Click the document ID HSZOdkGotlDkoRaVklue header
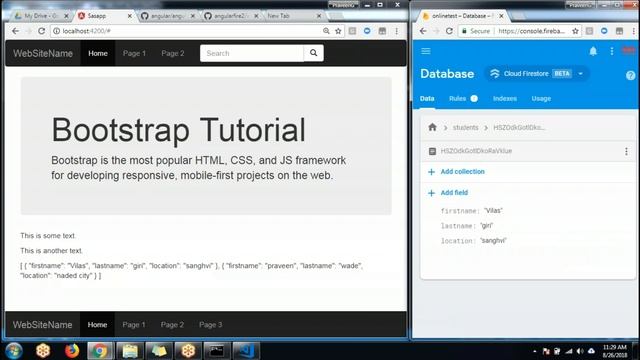The width and height of the screenshot is (640, 360). 476,151
